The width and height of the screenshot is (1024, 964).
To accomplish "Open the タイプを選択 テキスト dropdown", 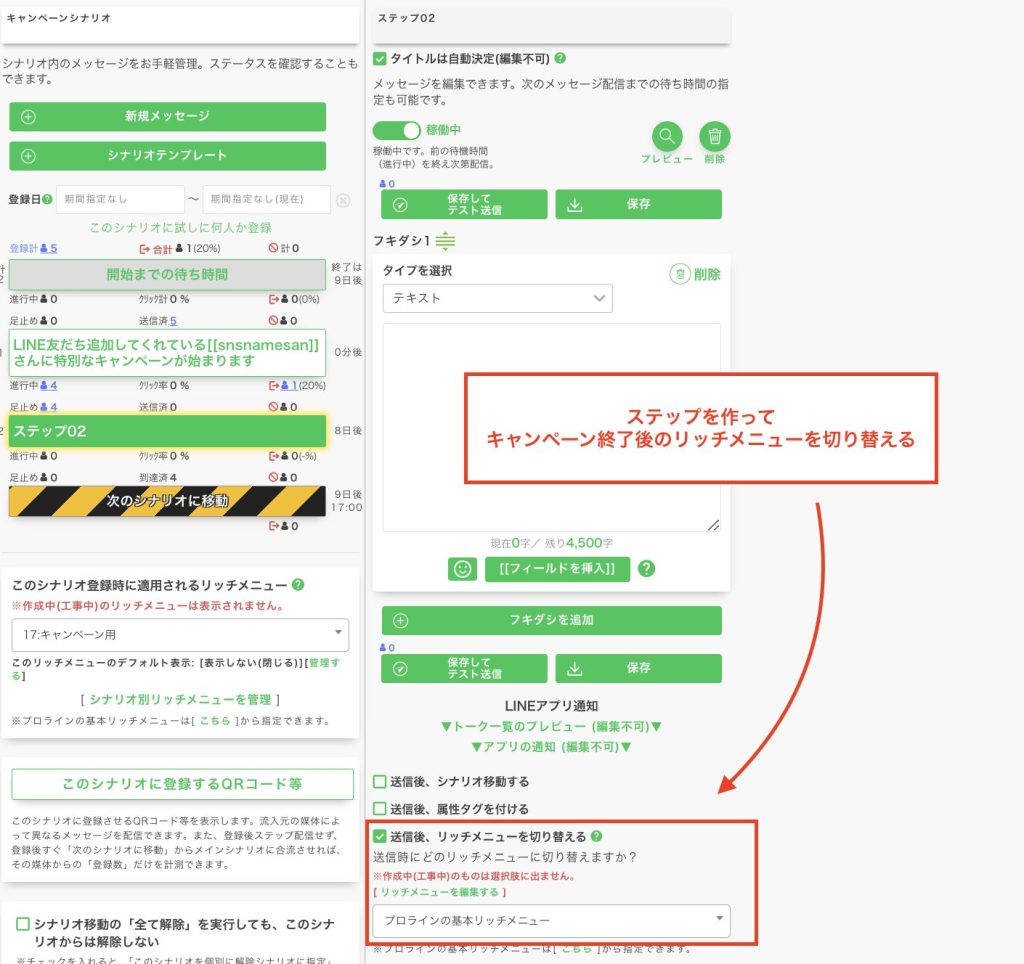I will point(497,298).
